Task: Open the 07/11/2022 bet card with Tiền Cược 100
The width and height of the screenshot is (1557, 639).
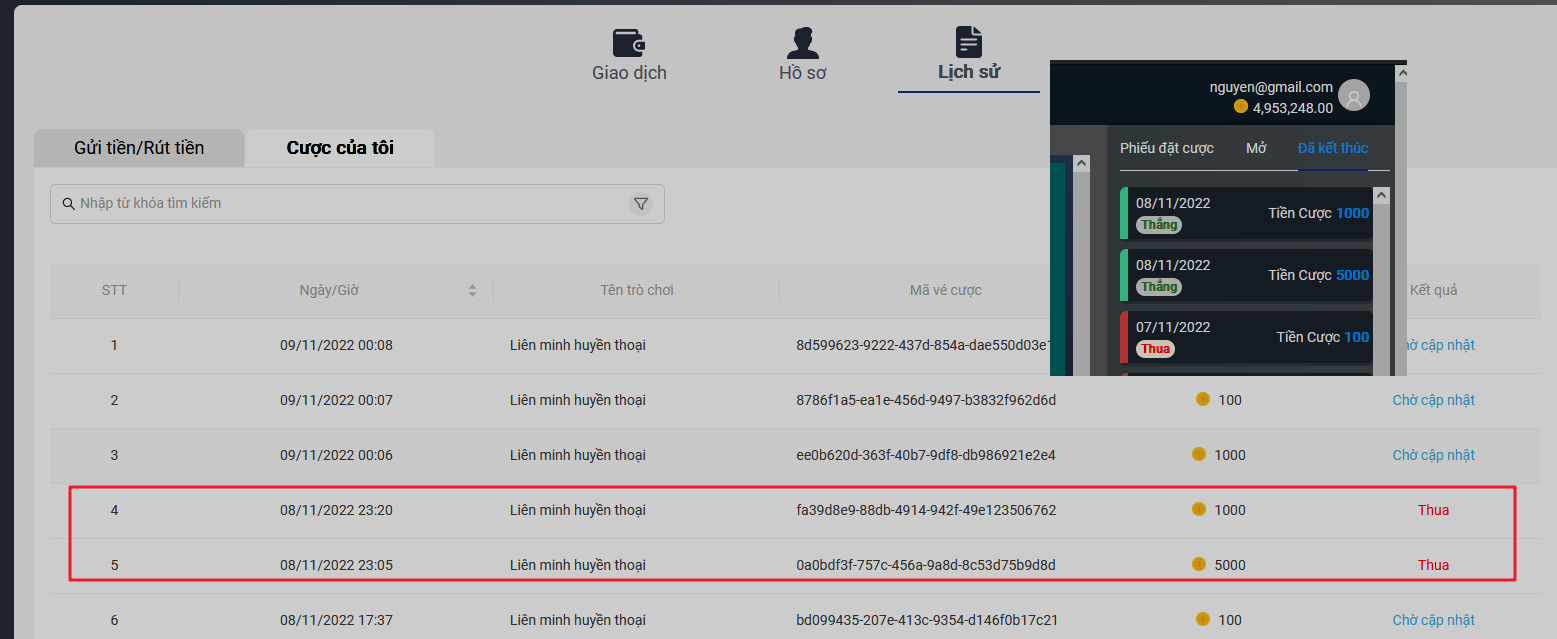Action: [x=1246, y=337]
